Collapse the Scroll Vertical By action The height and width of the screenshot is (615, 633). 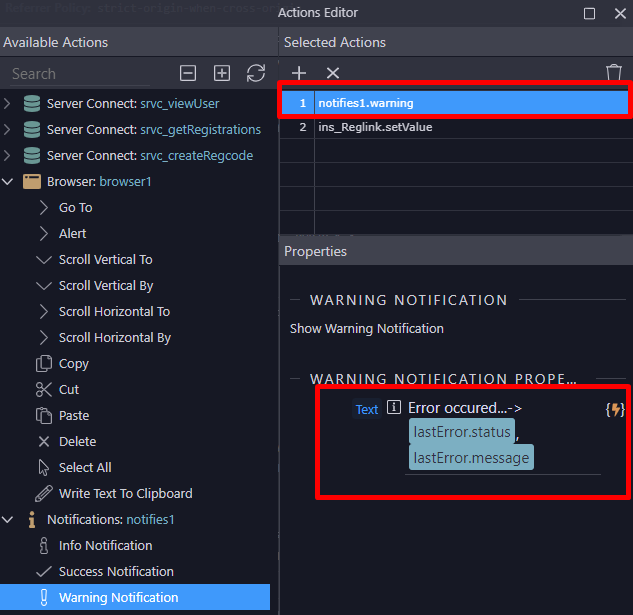[x=44, y=285]
